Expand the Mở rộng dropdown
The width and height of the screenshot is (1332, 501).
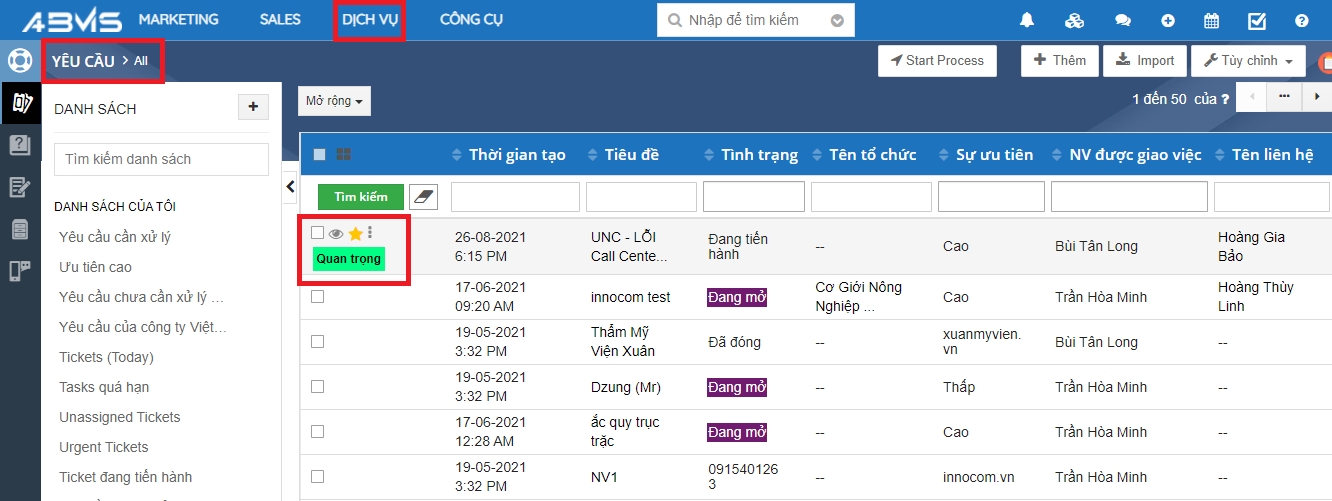point(334,101)
